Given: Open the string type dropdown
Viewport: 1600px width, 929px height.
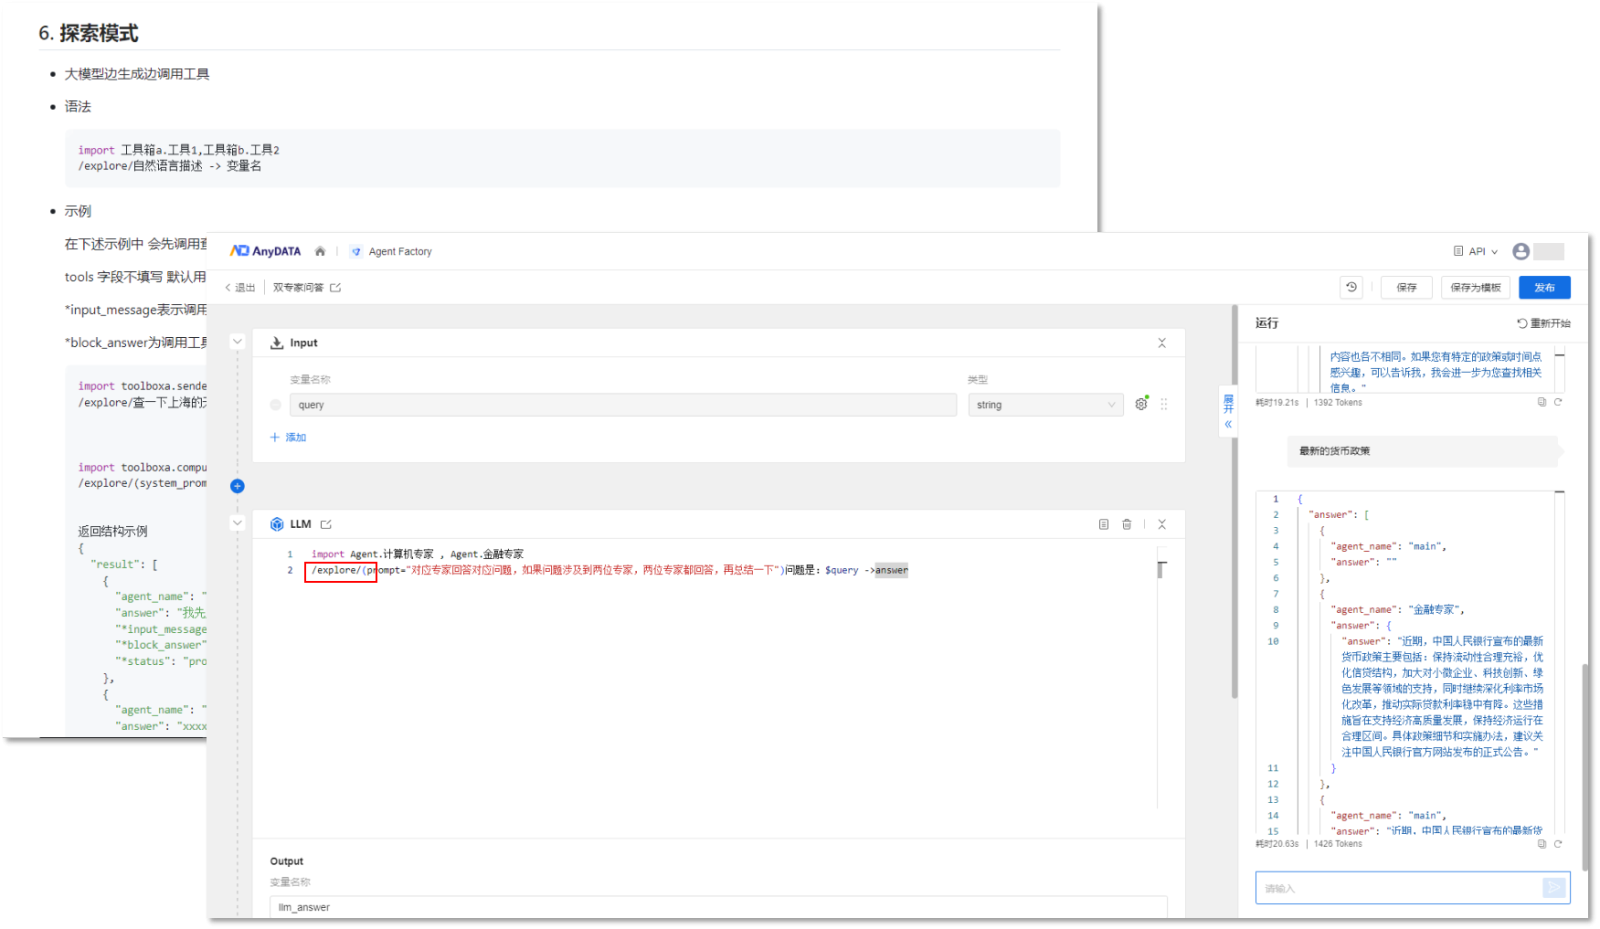Looking at the screenshot, I should tap(1045, 405).
